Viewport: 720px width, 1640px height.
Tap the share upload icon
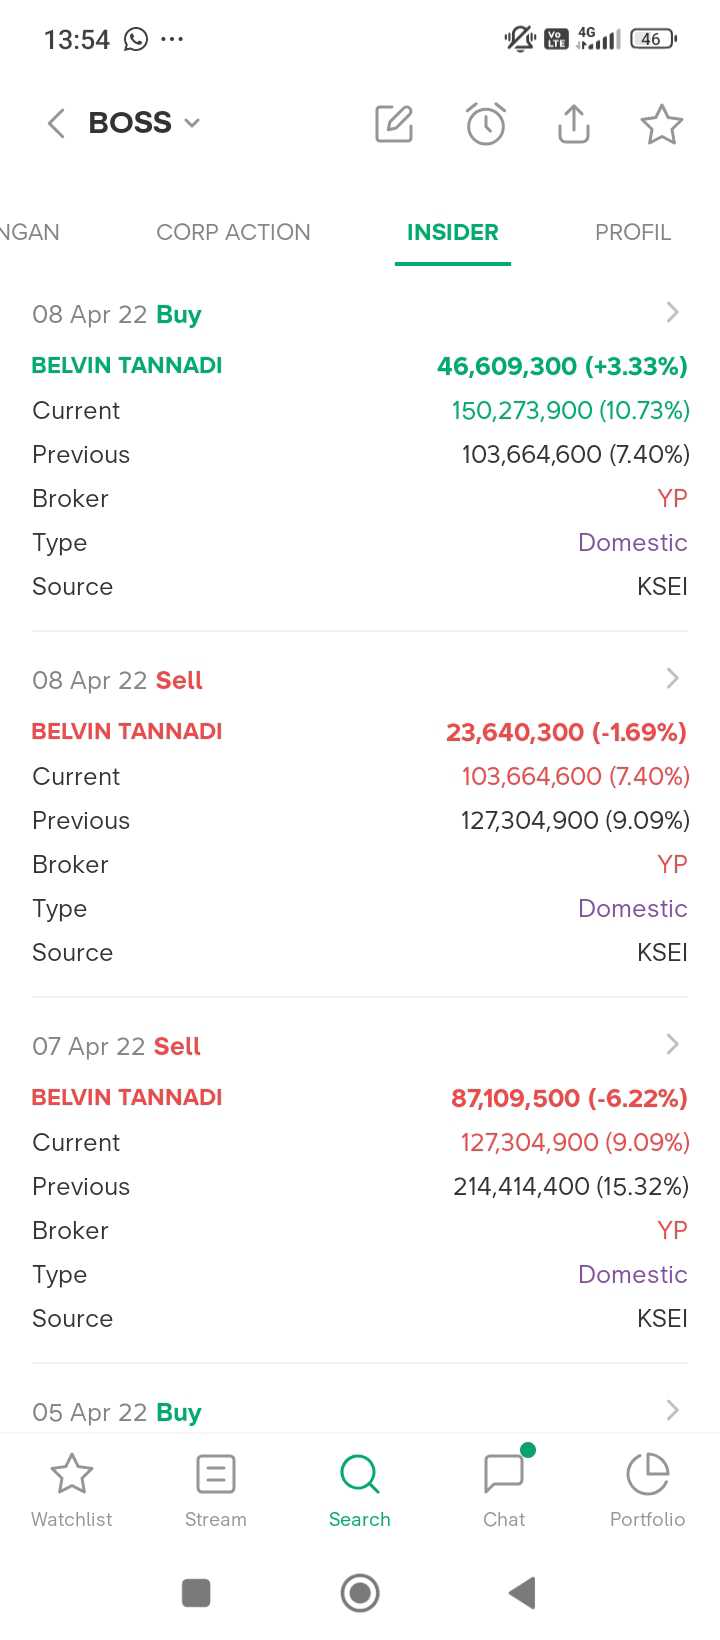pyautogui.click(x=574, y=124)
